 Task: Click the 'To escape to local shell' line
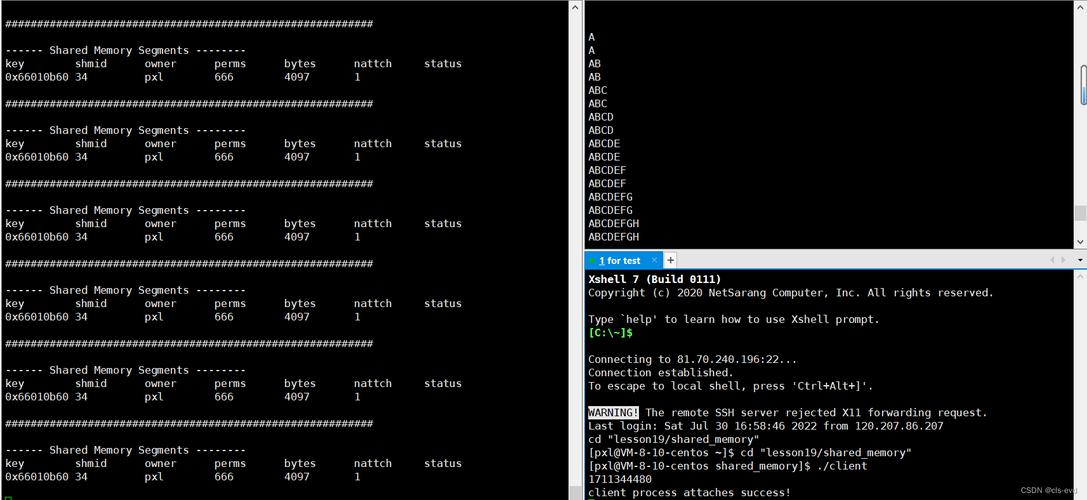(x=730, y=386)
